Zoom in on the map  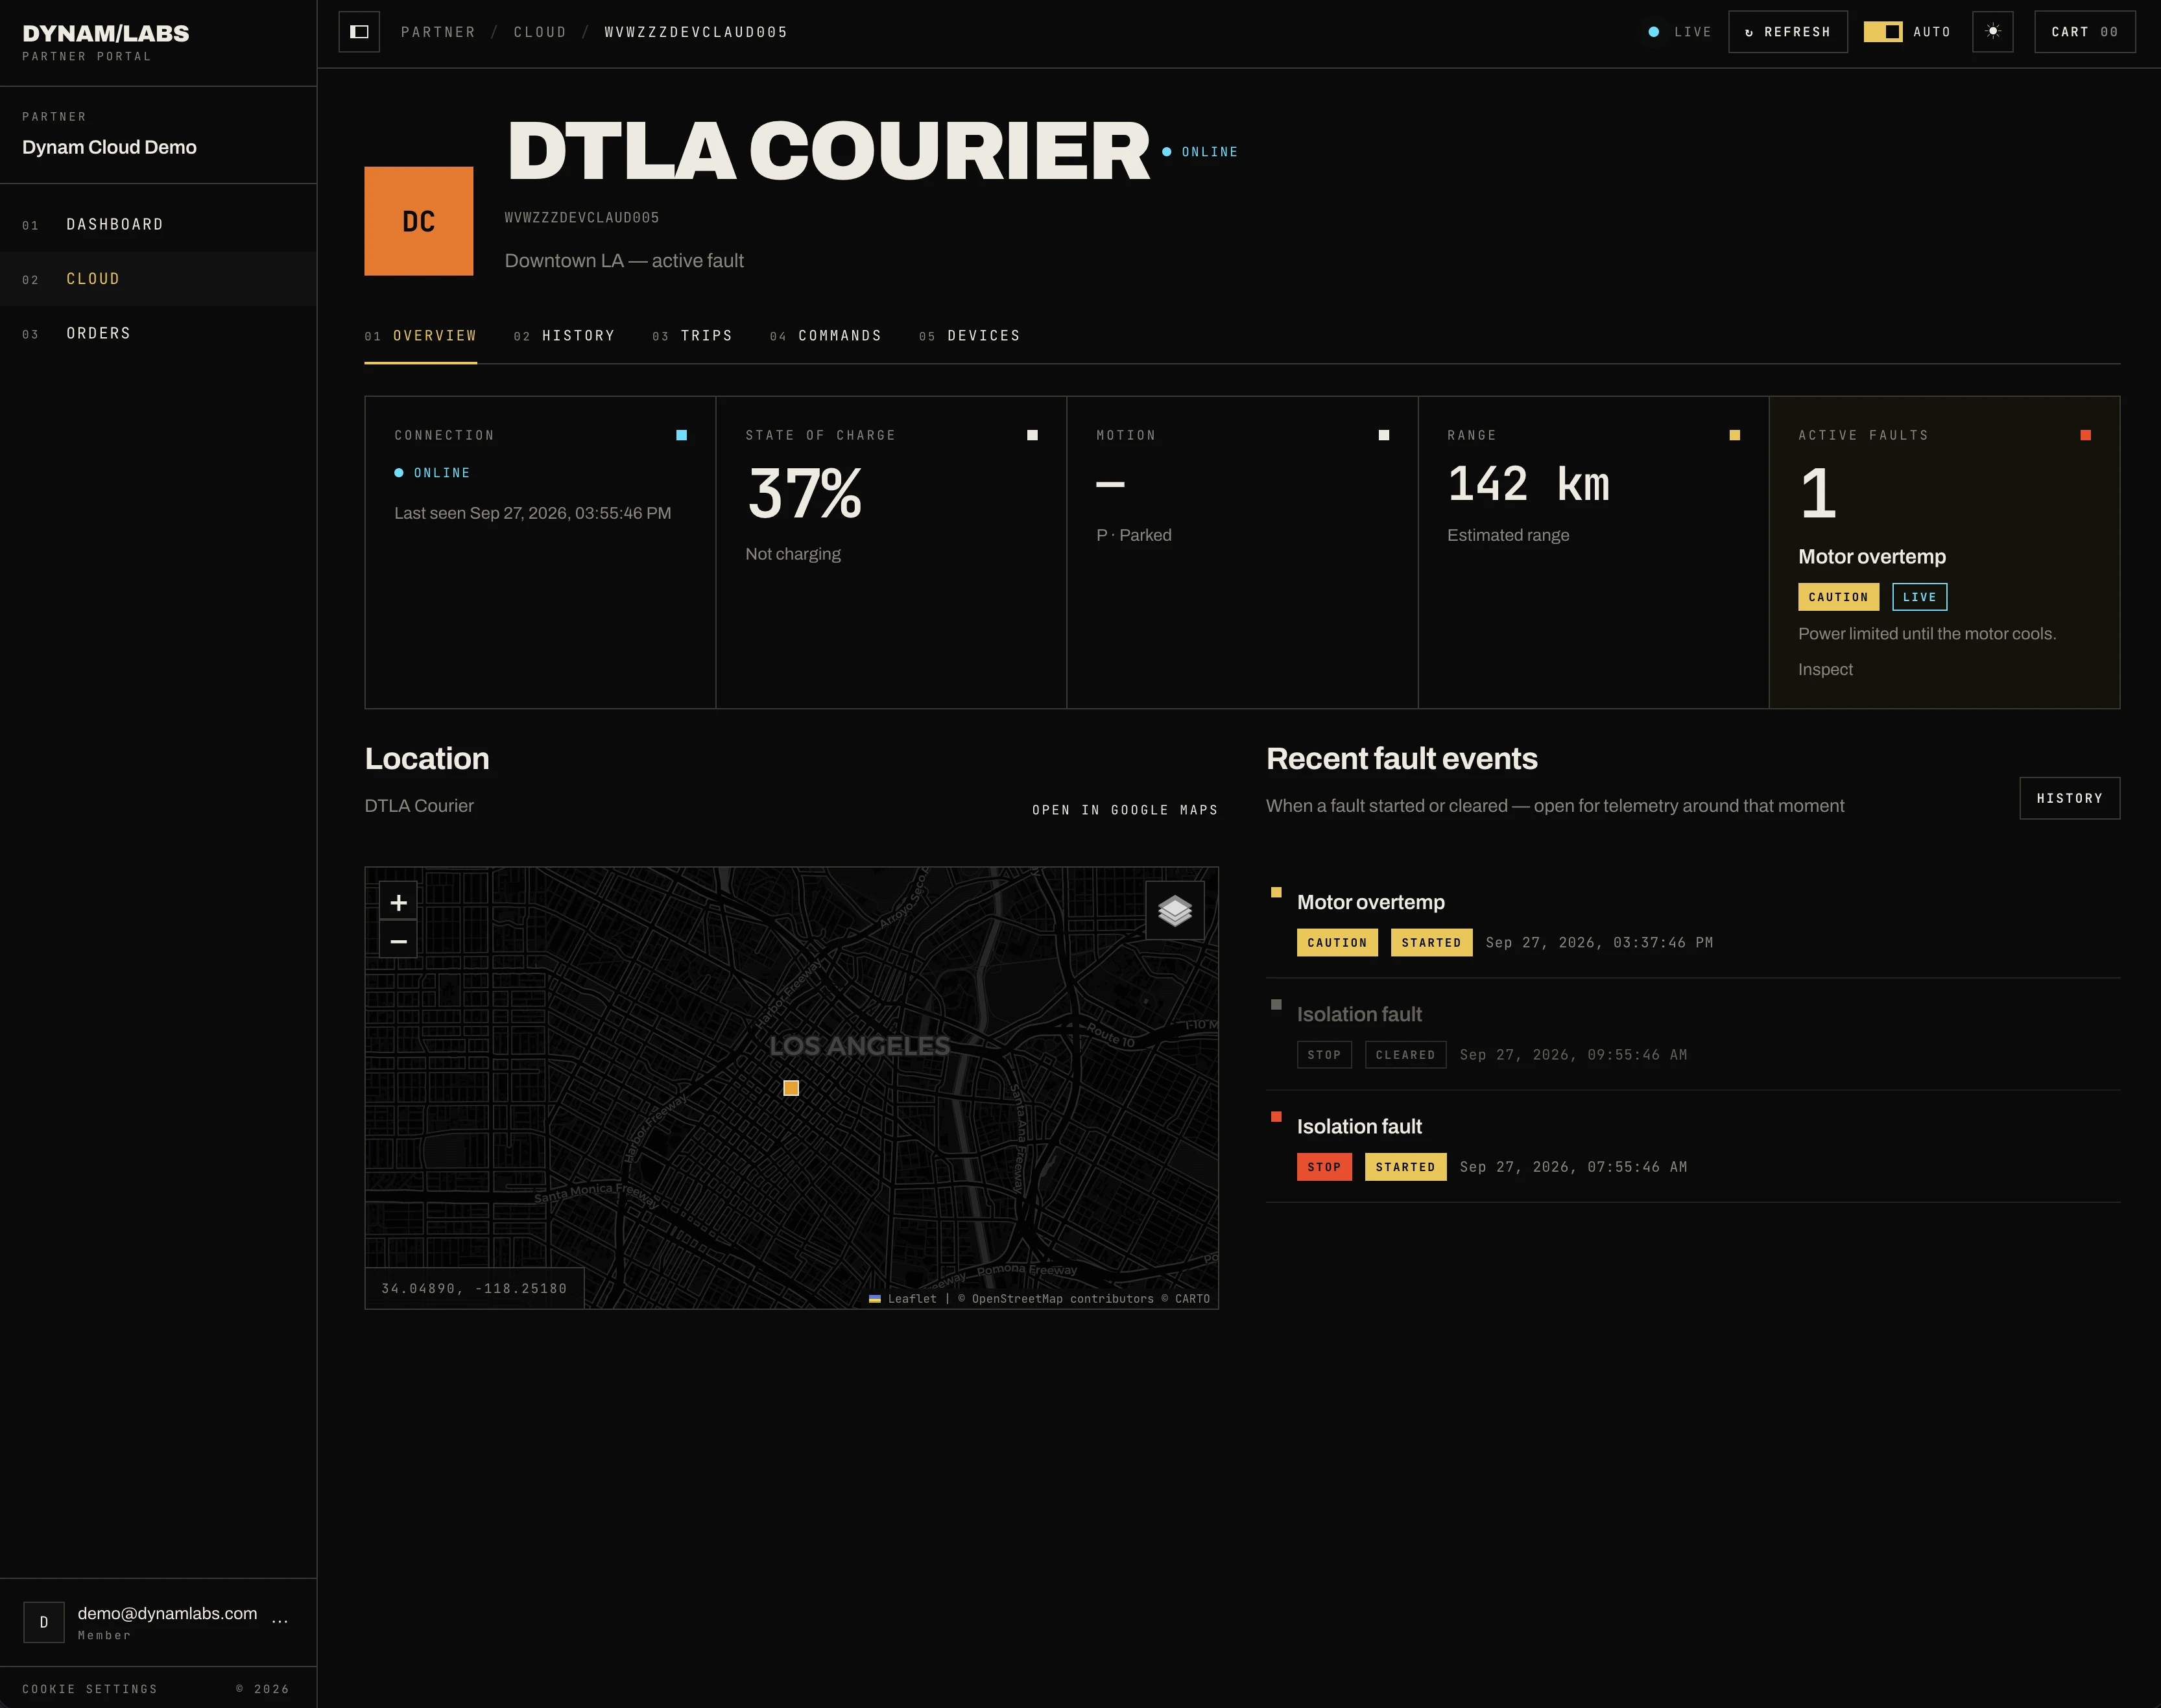pyautogui.click(x=398, y=903)
